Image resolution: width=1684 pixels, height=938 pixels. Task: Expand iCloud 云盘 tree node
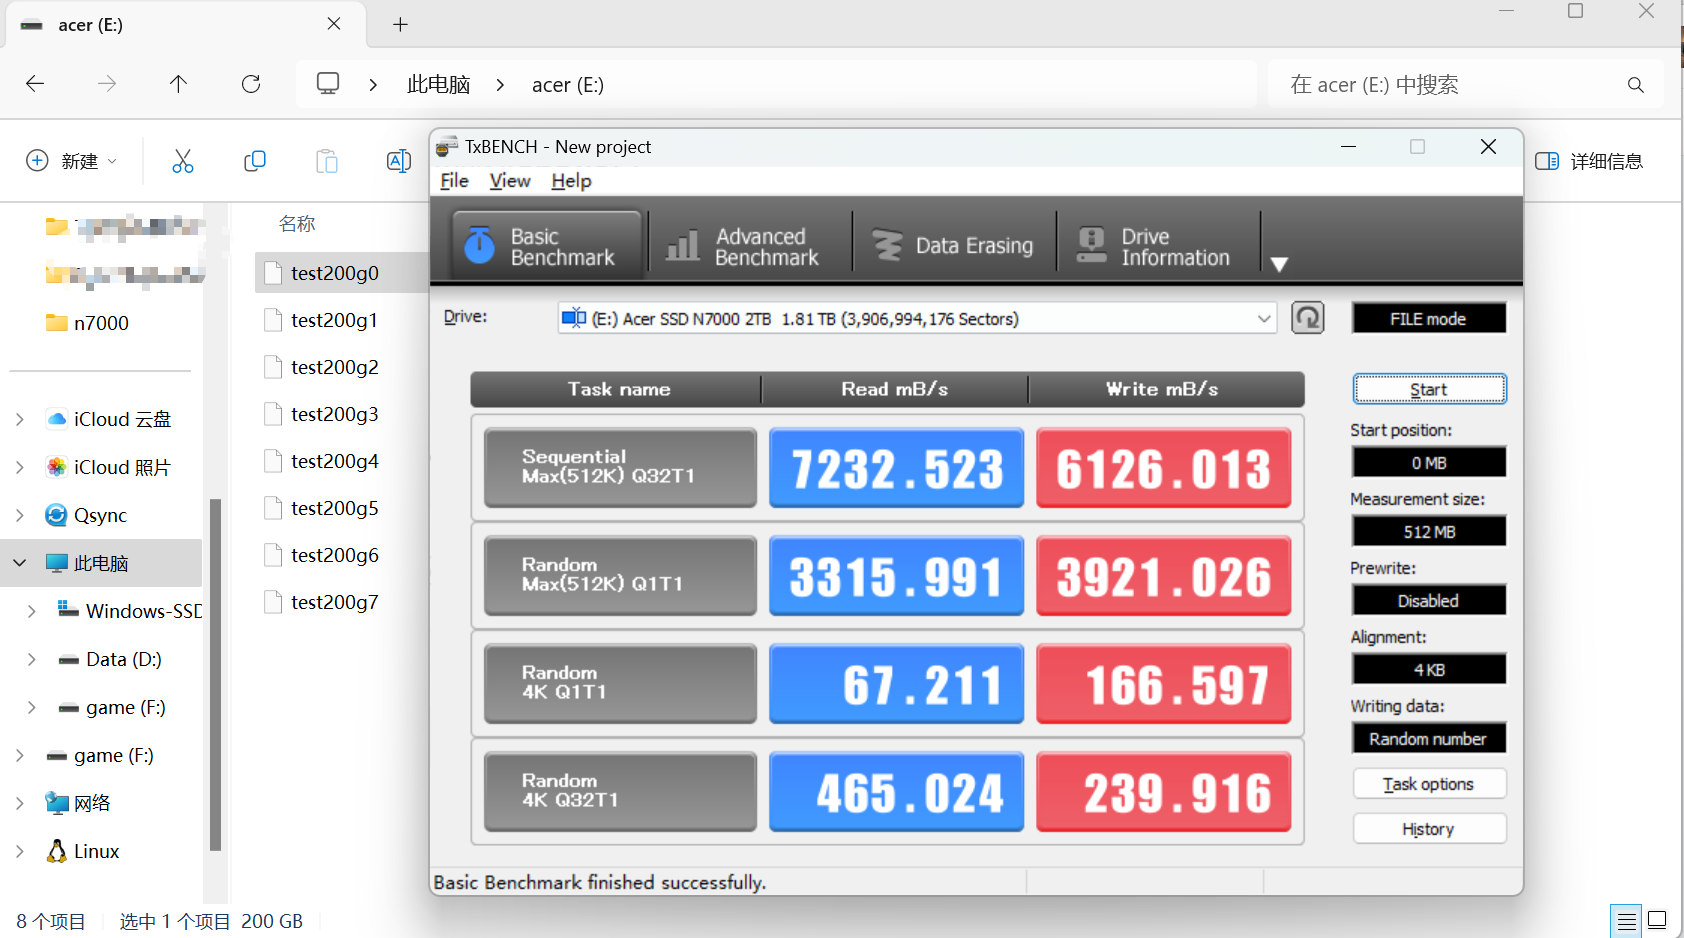pos(19,419)
